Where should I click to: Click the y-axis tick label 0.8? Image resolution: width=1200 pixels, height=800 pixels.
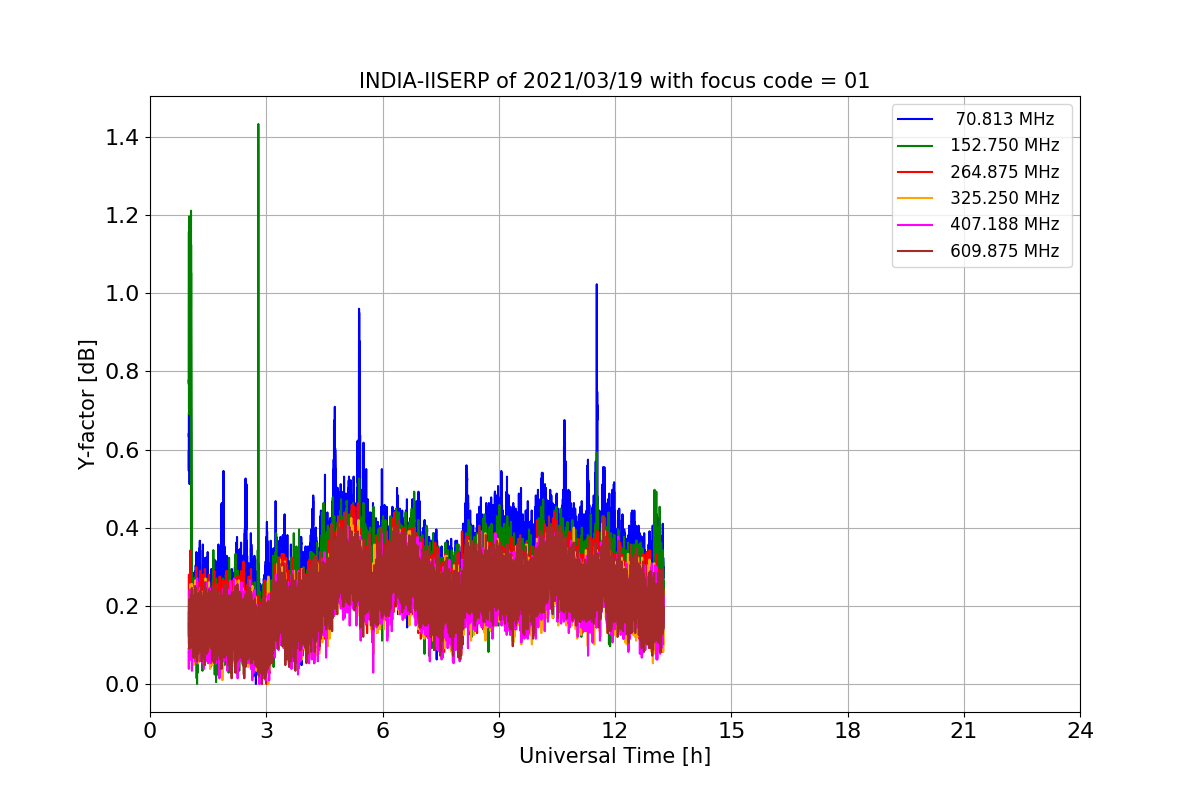[x=122, y=372]
